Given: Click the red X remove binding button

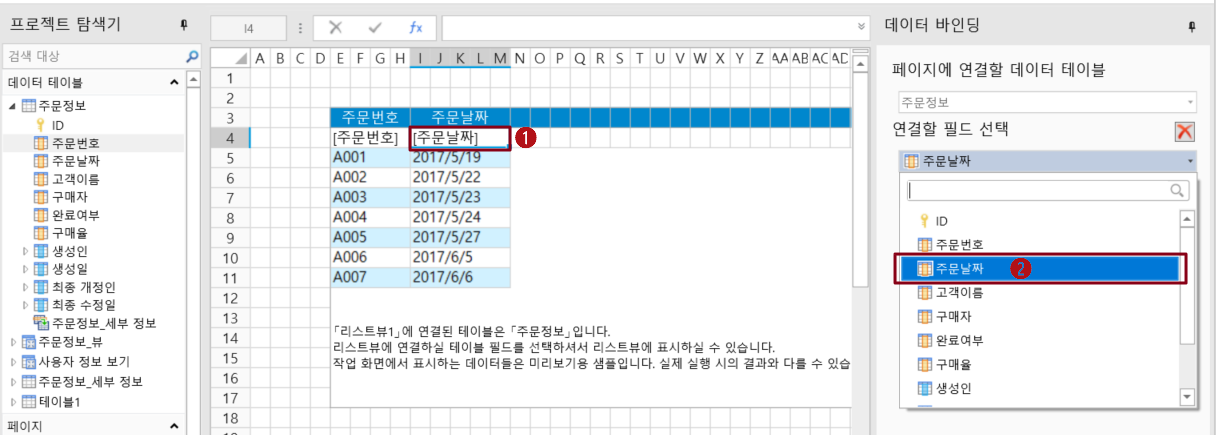Looking at the screenshot, I should coord(1185,131).
